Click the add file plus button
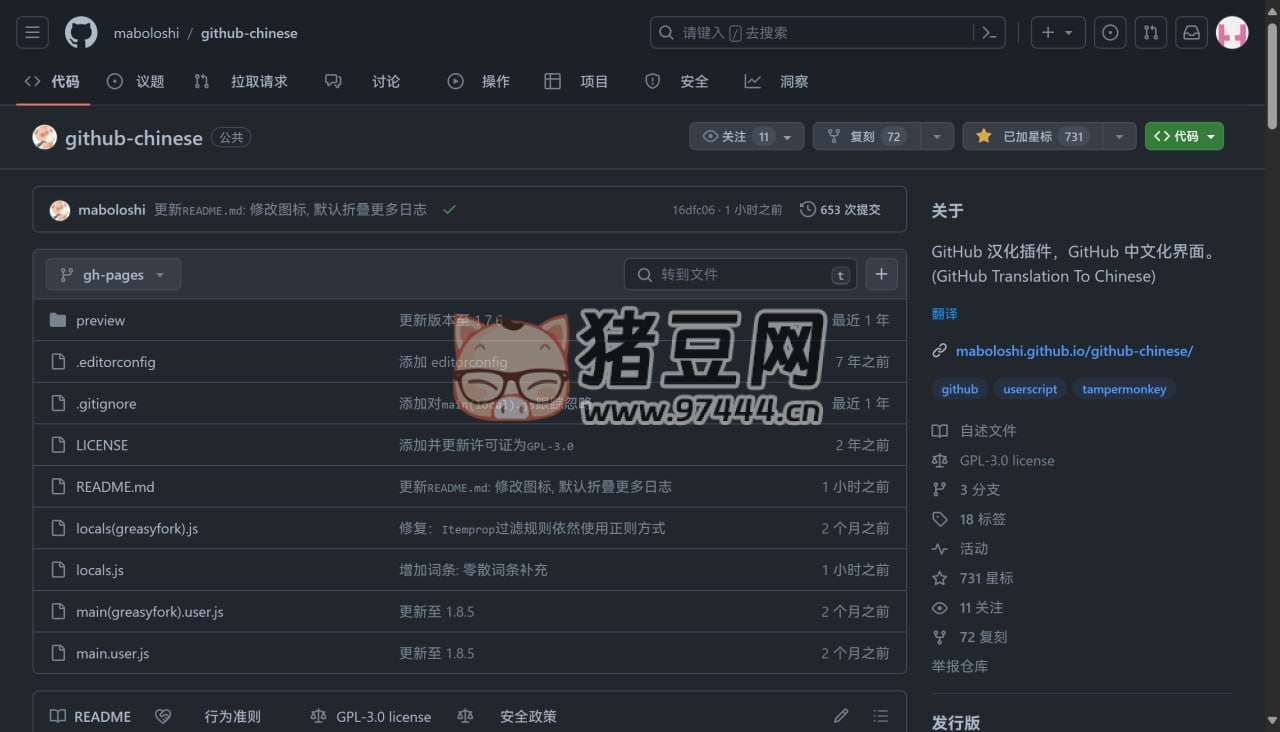Image resolution: width=1280 pixels, height=732 pixels. pos(881,274)
